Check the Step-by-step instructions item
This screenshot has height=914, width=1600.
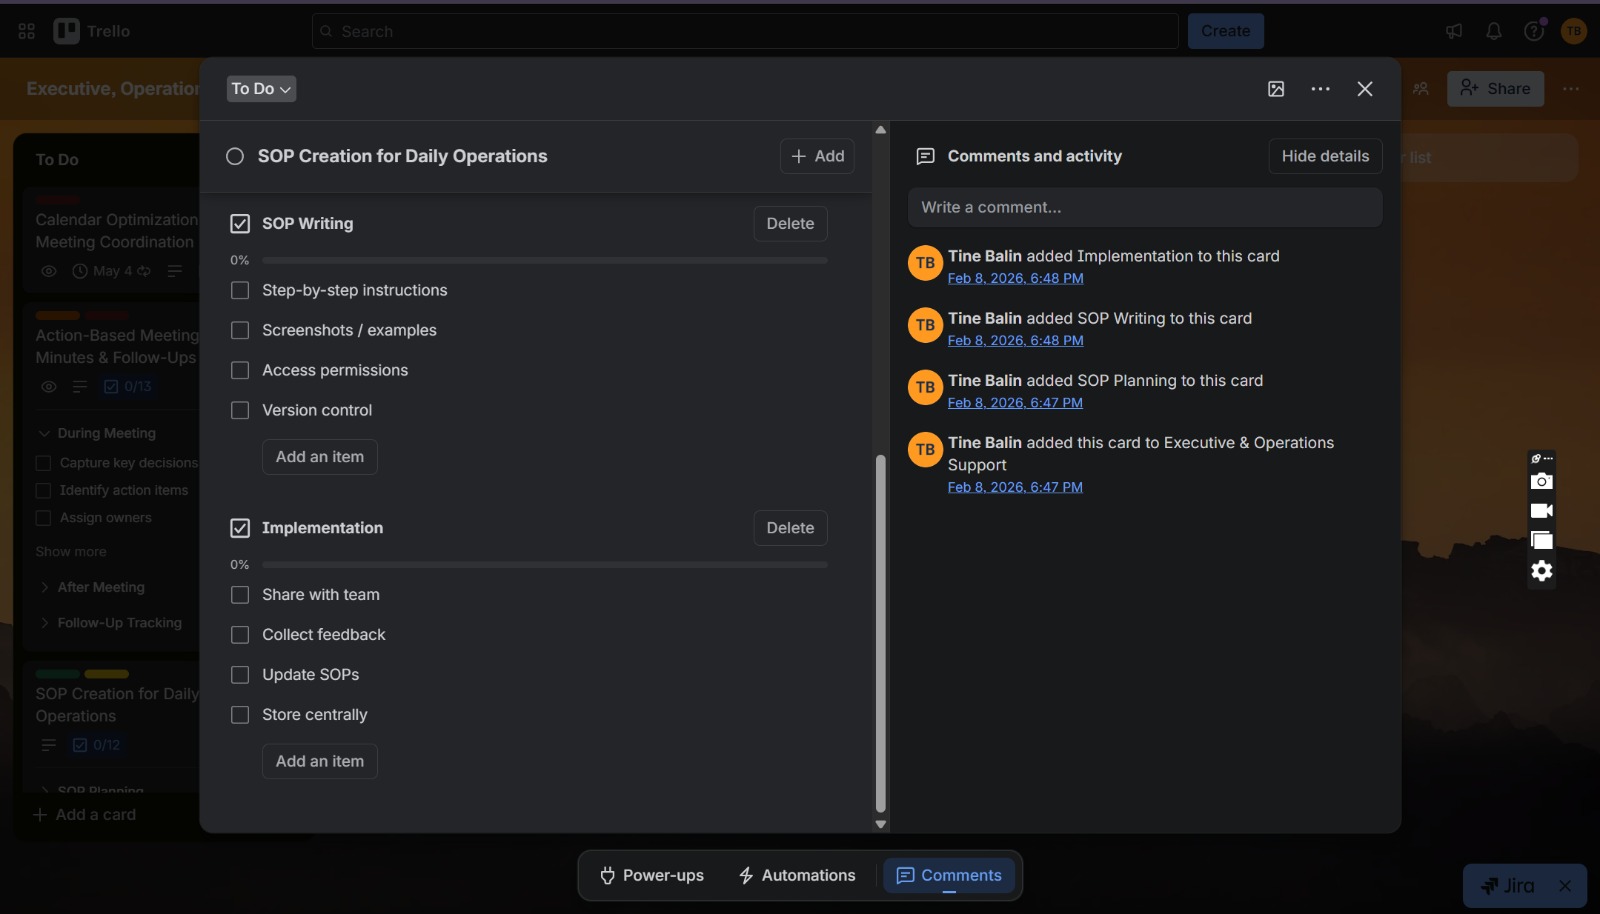pos(240,290)
